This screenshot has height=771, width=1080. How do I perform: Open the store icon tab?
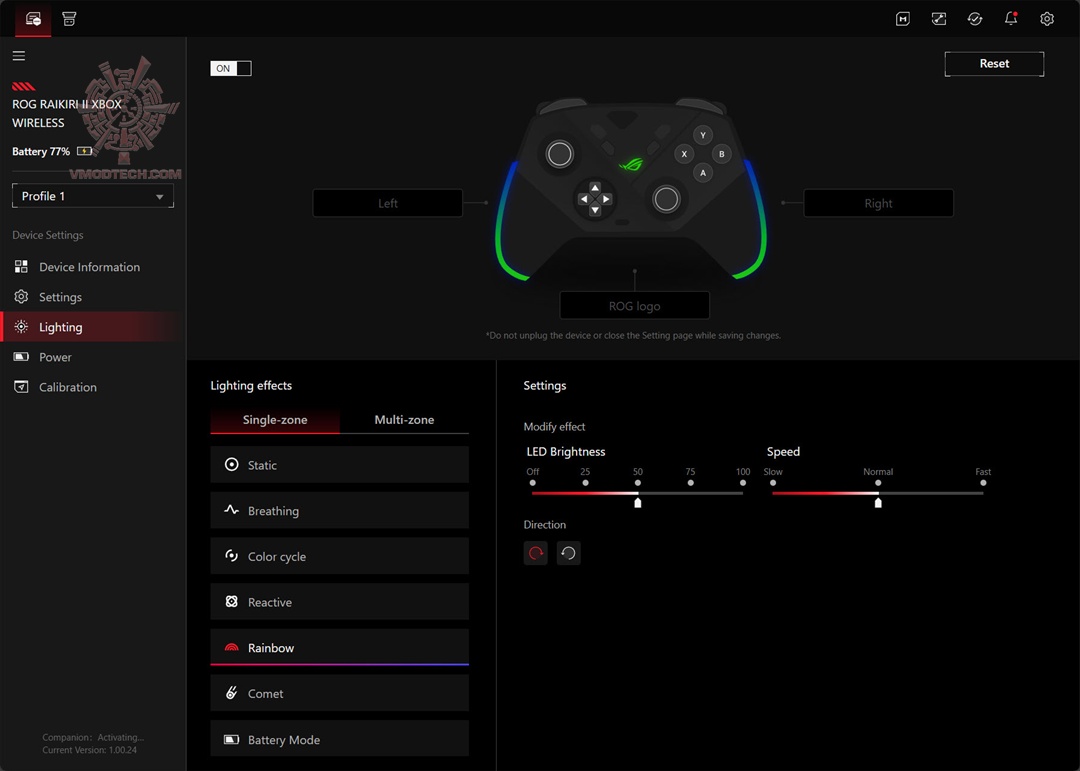tap(69, 19)
